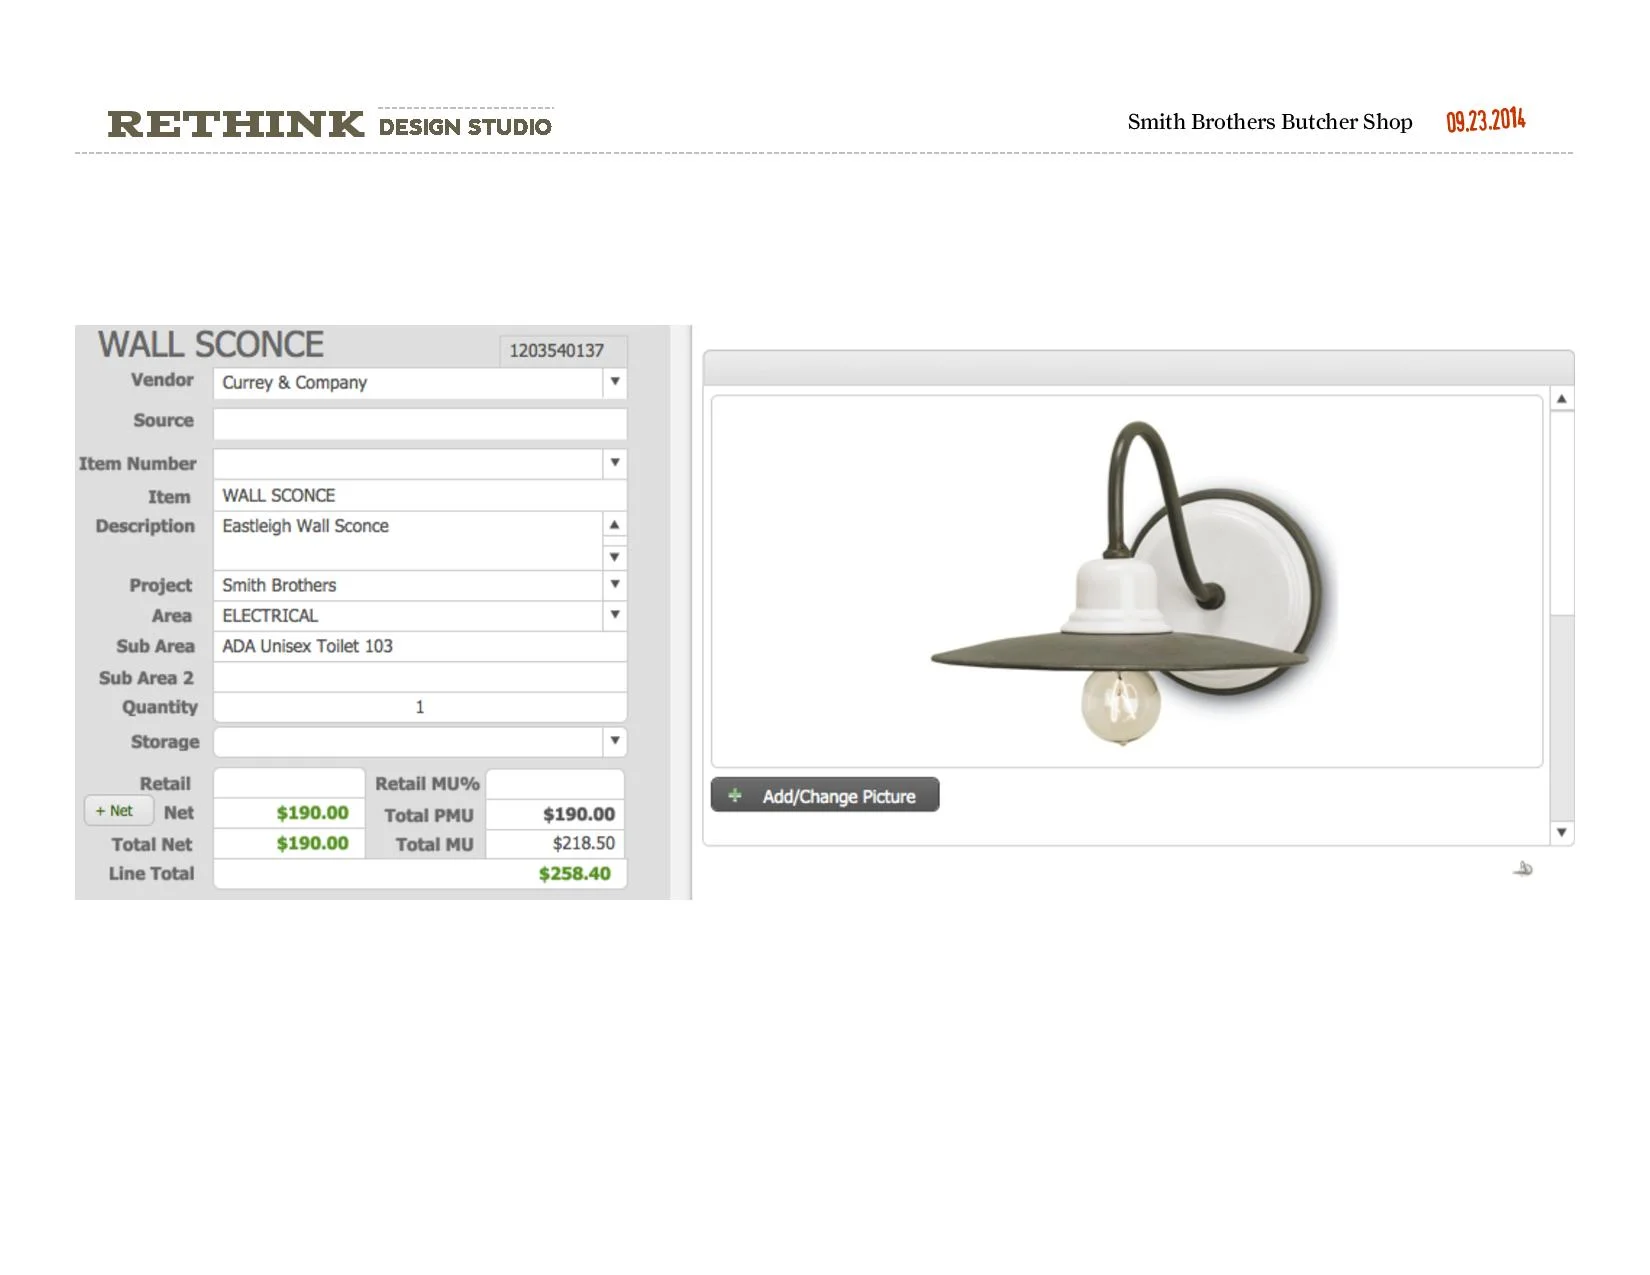The width and height of the screenshot is (1650, 1275).
Task: Click the Quantity label
Action: point(160,707)
